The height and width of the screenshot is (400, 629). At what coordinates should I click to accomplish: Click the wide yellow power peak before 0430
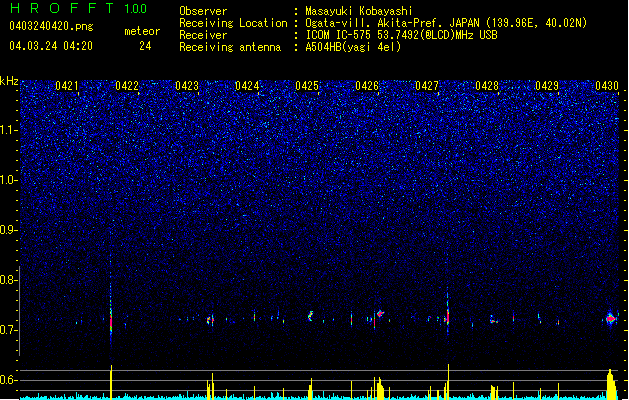(611, 384)
